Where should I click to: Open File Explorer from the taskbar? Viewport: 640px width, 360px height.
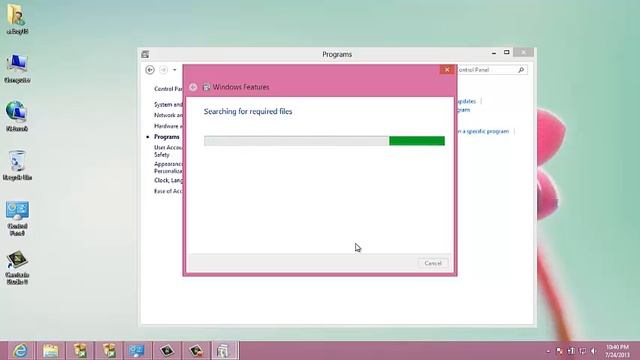[50, 351]
